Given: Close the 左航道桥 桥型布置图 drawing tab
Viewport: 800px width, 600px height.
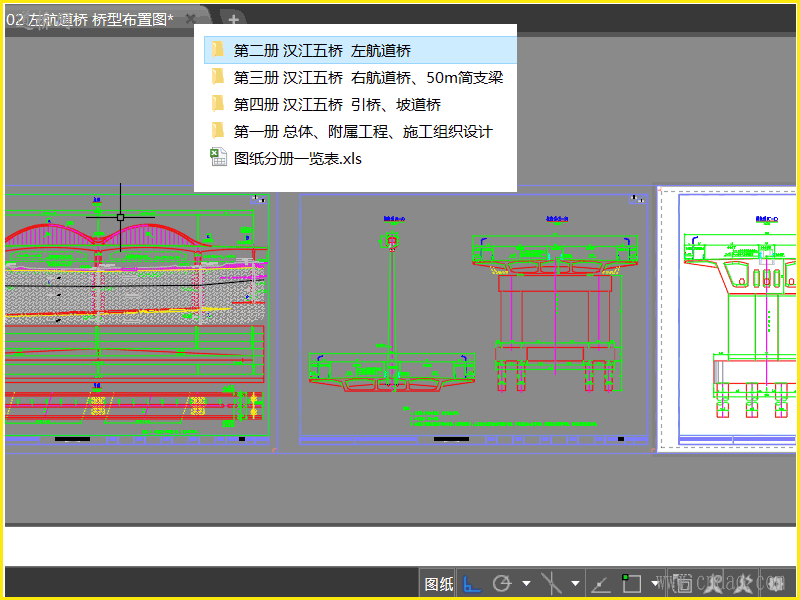Looking at the screenshot, I should point(191,19).
